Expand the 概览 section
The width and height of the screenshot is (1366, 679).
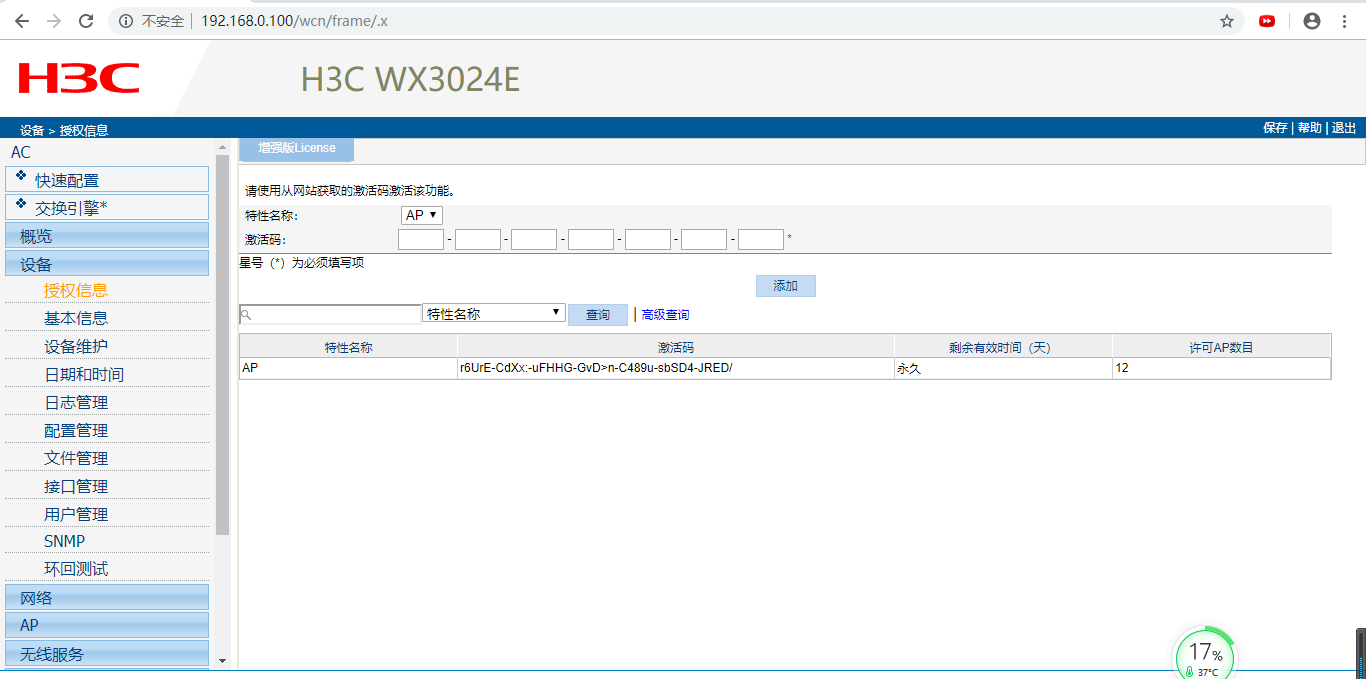click(x=107, y=236)
